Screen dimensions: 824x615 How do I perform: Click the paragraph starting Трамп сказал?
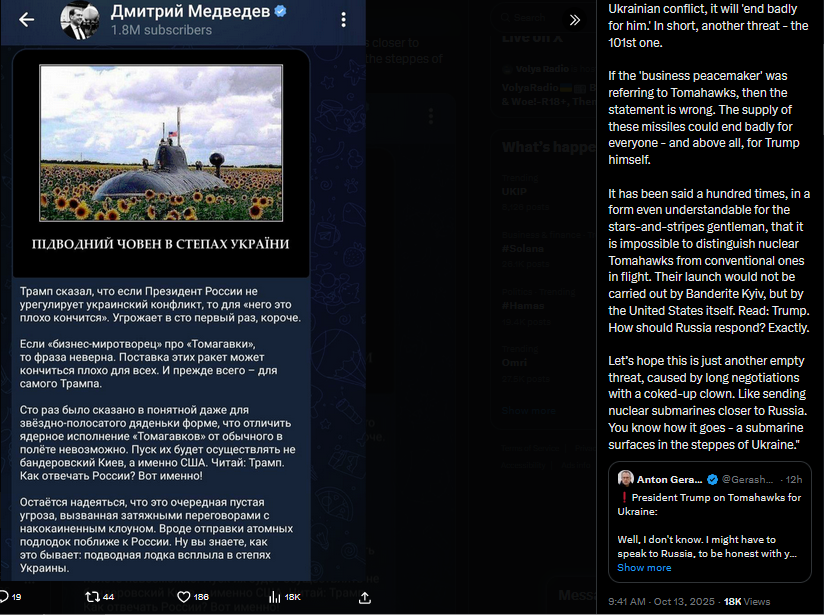tap(160, 304)
